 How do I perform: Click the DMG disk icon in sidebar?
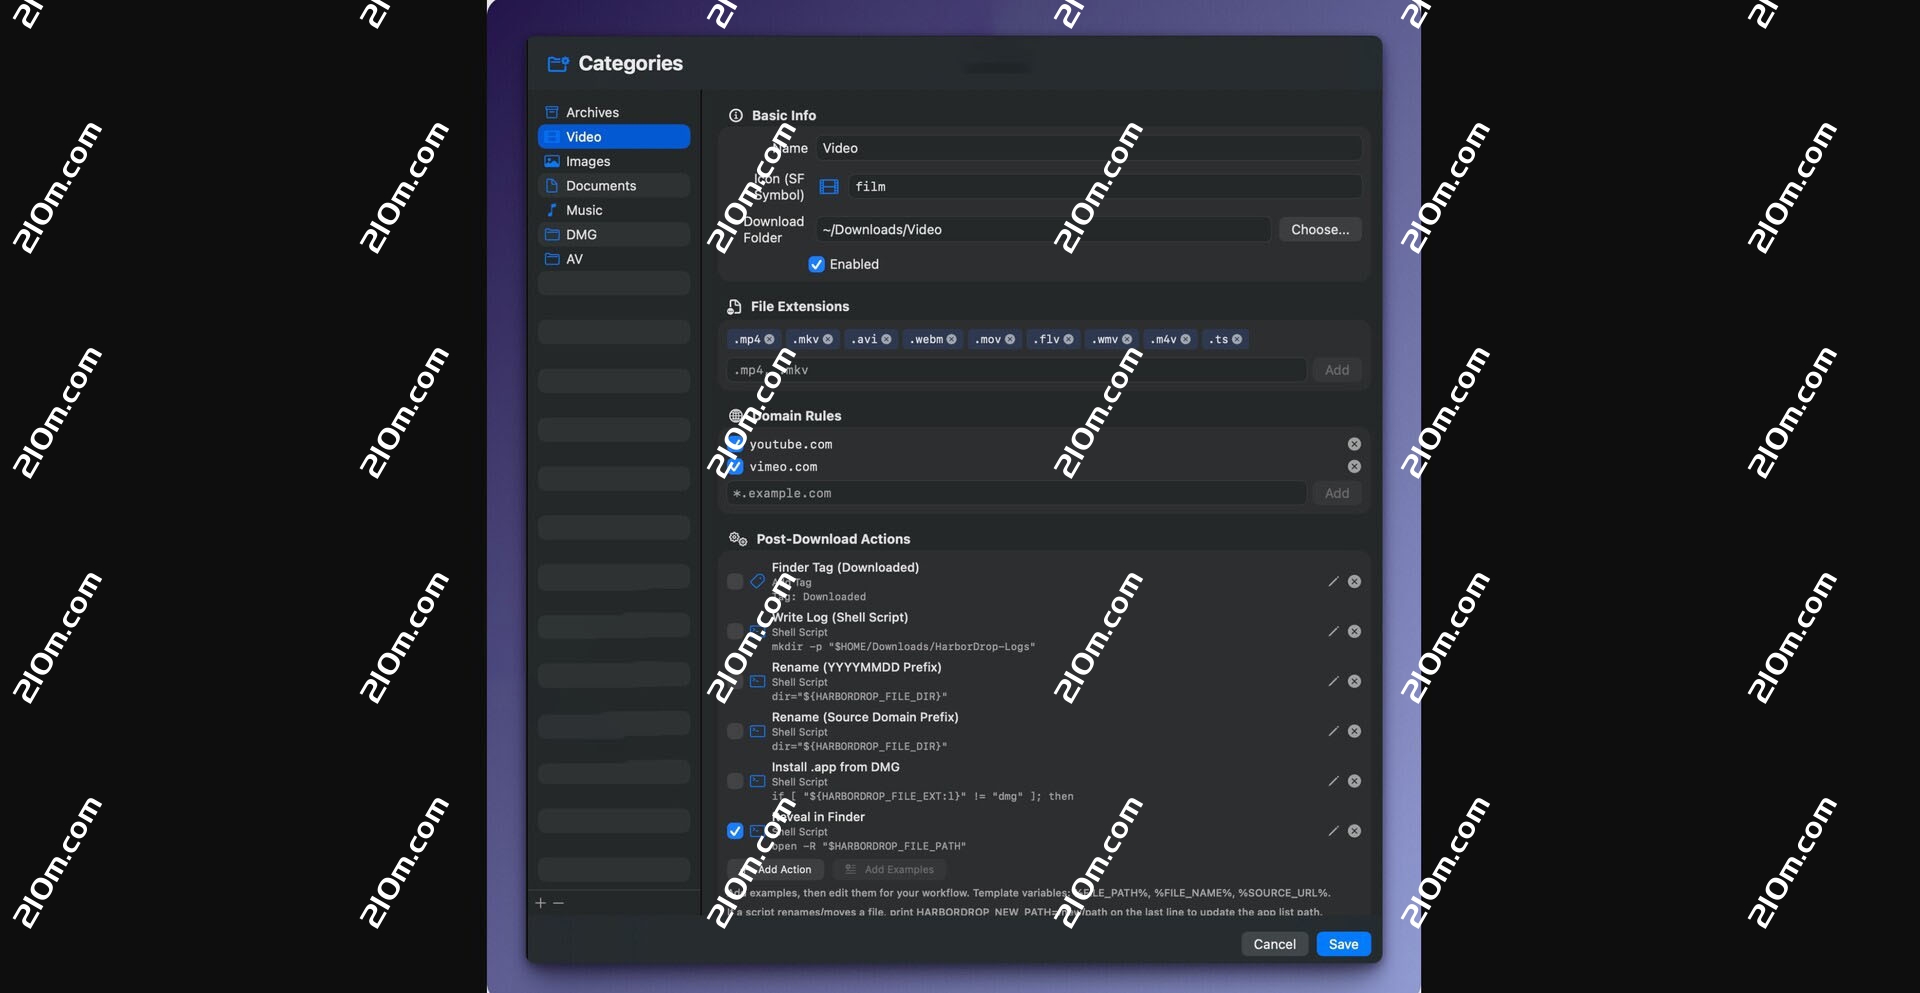pyautogui.click(x=552, y=234)
